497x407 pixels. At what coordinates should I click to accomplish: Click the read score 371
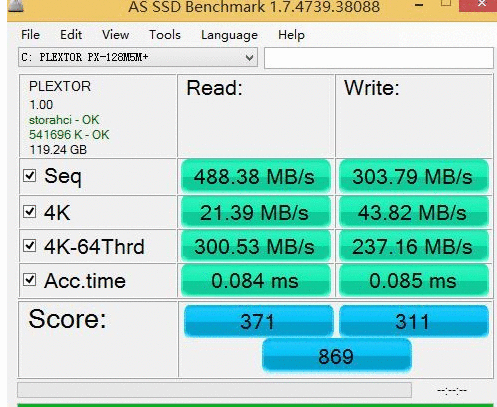pyautogui.click(x=258, y=321)
